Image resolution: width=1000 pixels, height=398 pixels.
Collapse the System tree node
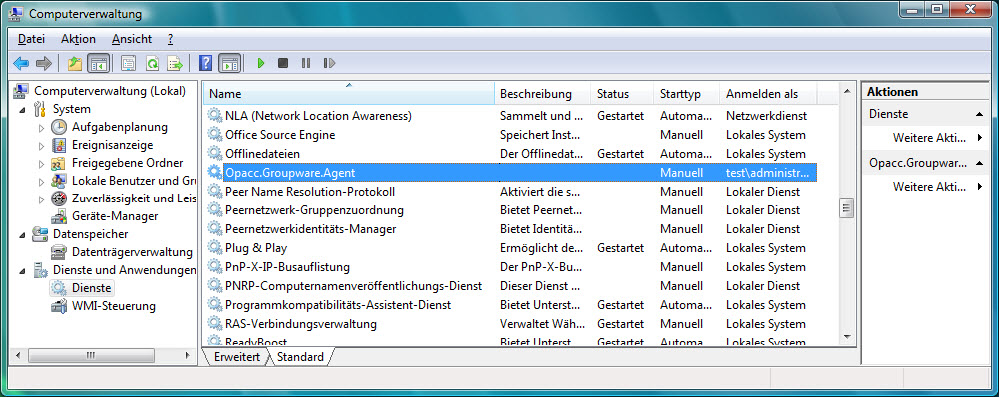pyautogui.click(x=23, y=110)
